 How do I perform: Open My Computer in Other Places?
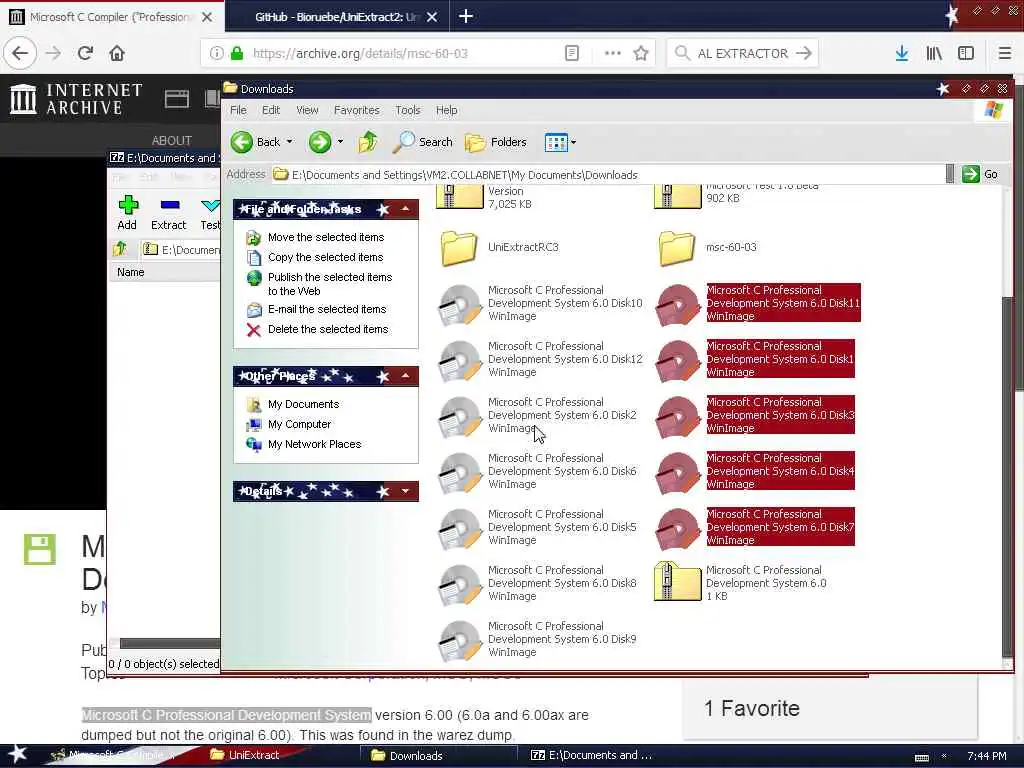click(299, 424)
